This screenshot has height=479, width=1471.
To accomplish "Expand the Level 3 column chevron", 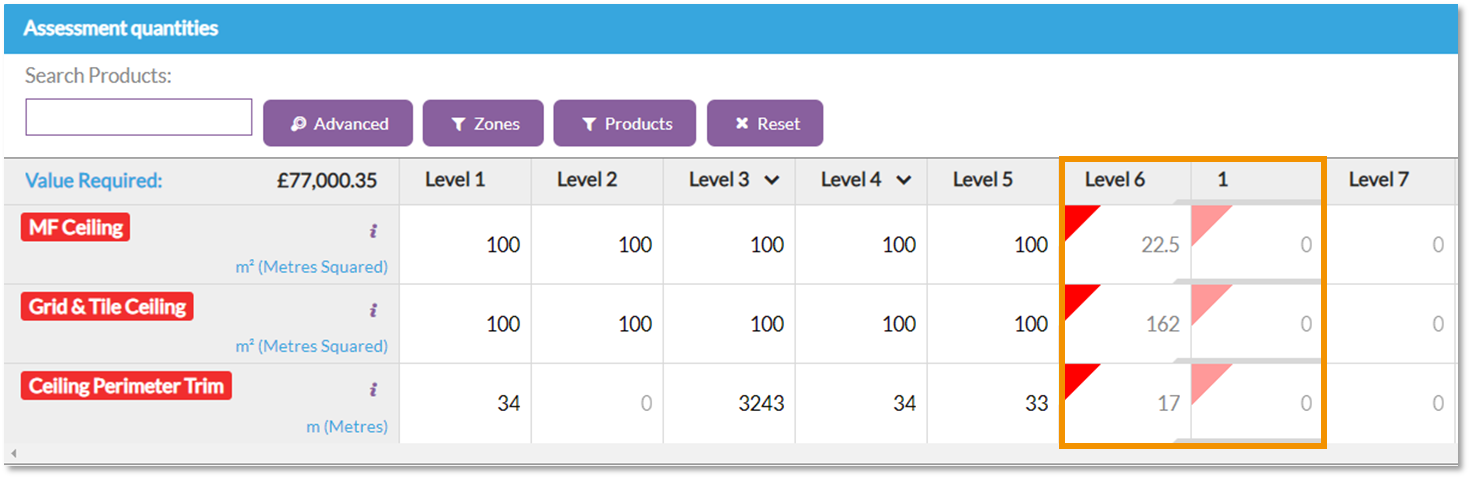I will [771, 181].
